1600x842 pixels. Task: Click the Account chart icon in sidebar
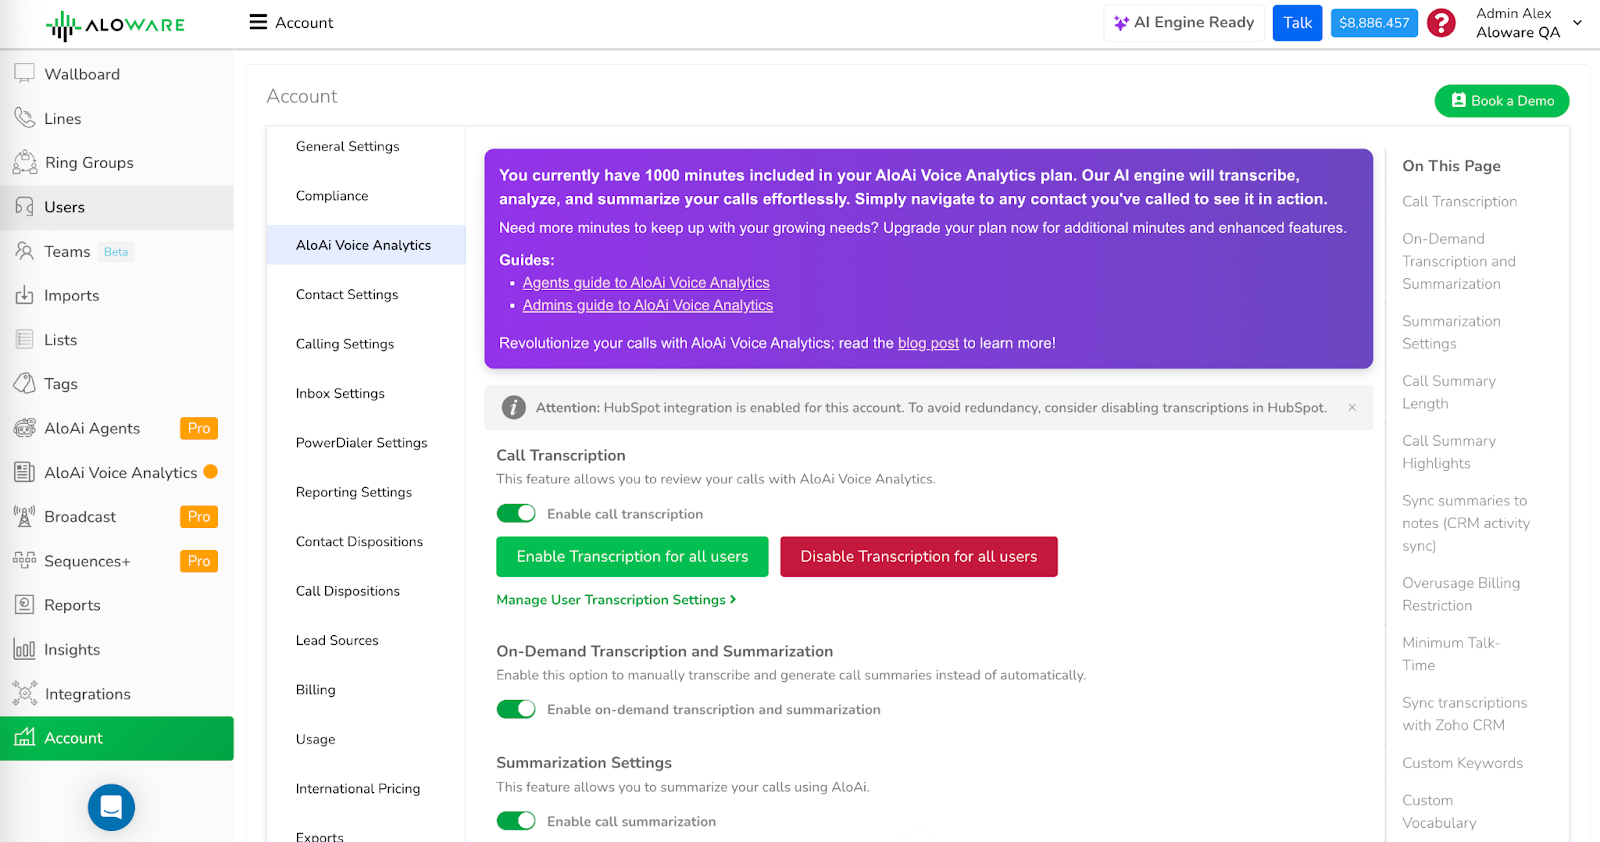24,737
